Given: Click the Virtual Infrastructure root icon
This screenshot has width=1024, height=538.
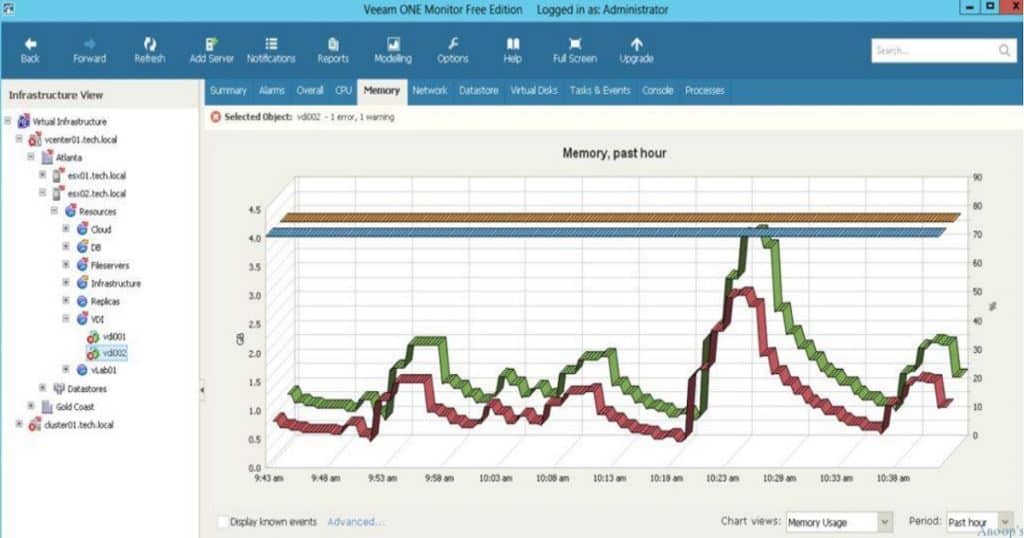Looking at the screenshot, I should pos(24,121).
